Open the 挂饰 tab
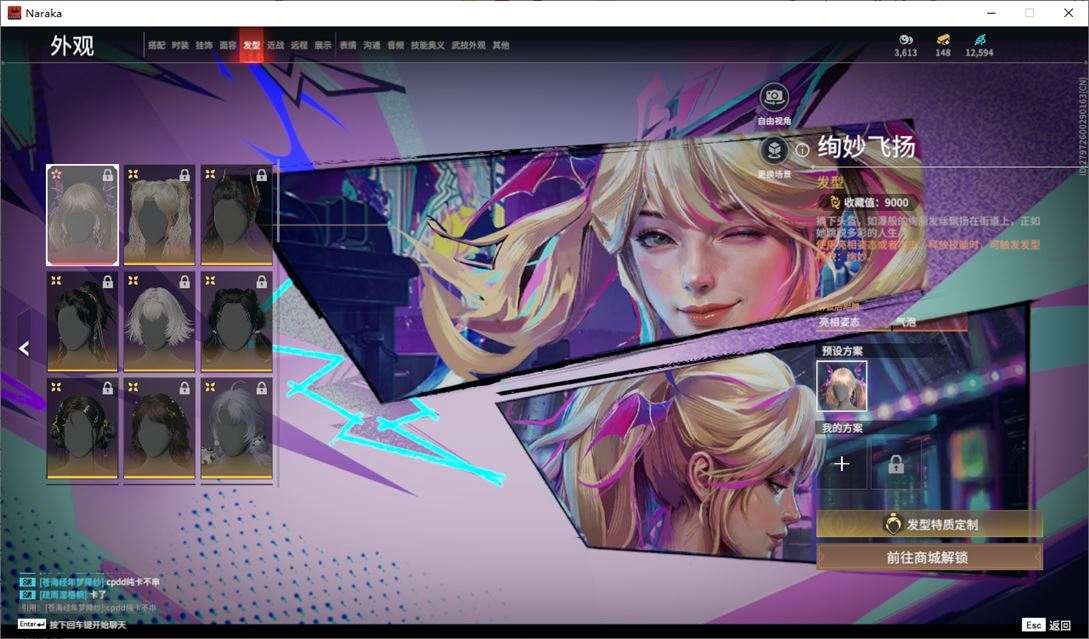 pos(203,45)
